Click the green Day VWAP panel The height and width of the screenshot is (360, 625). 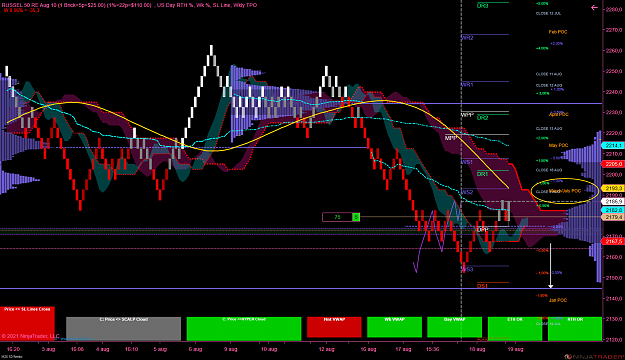pyautogui.click(x=454, y=327)
